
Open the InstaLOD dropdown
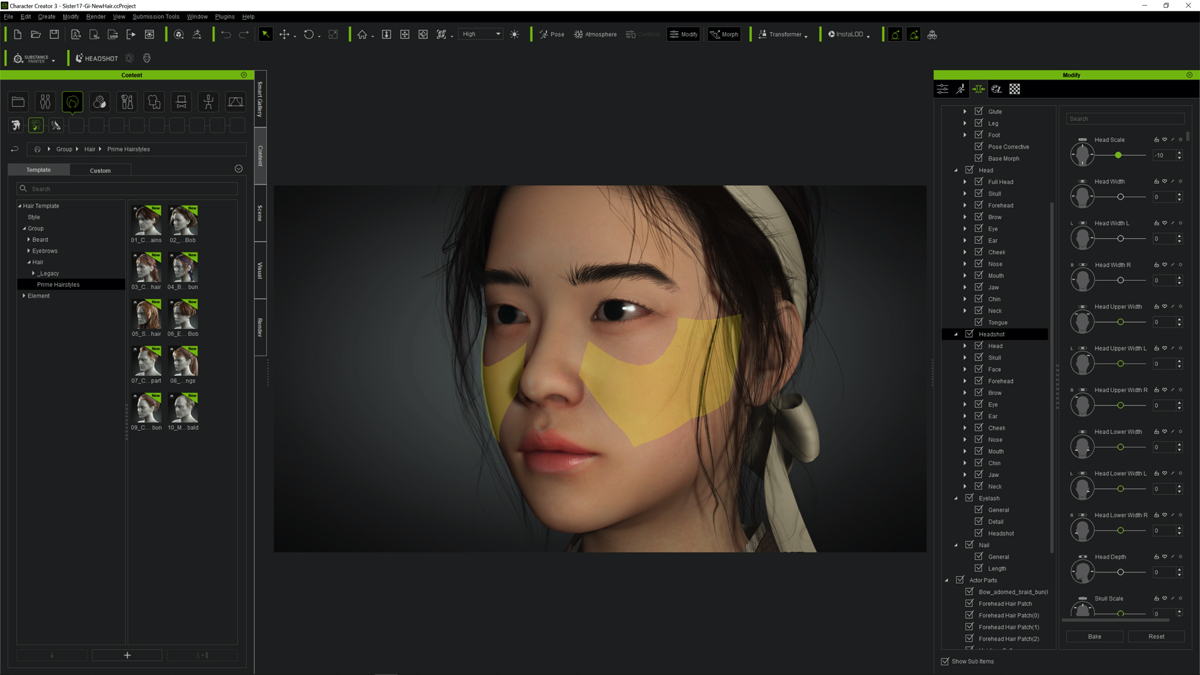849,34
